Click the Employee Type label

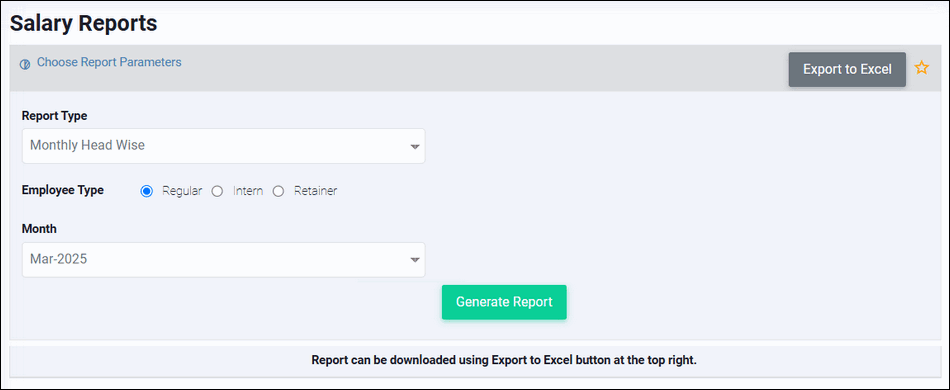(x=63, y=190)
